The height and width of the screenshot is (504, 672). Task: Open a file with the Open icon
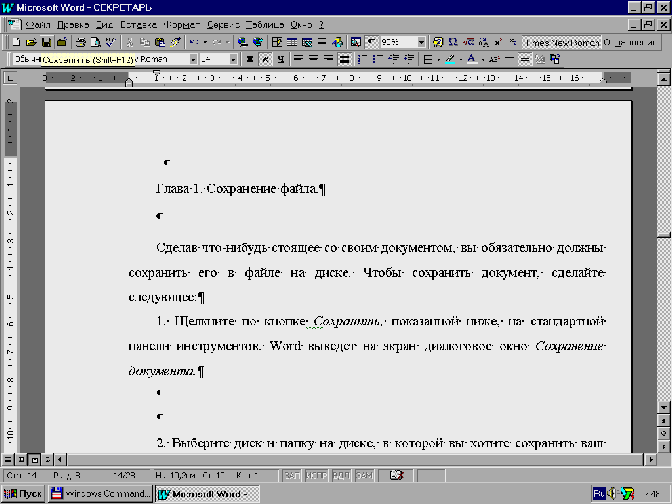33,42
